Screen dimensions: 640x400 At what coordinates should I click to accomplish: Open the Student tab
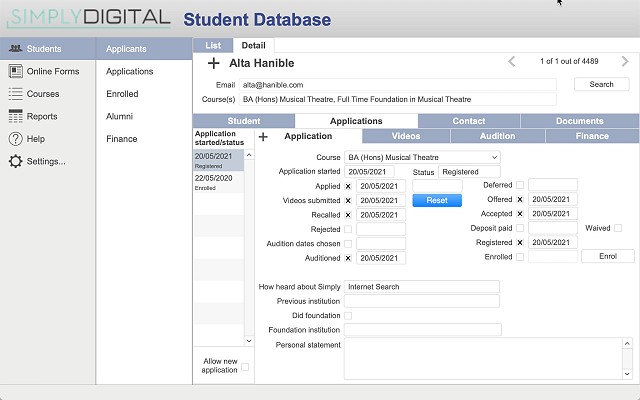(x=244, y=121)
